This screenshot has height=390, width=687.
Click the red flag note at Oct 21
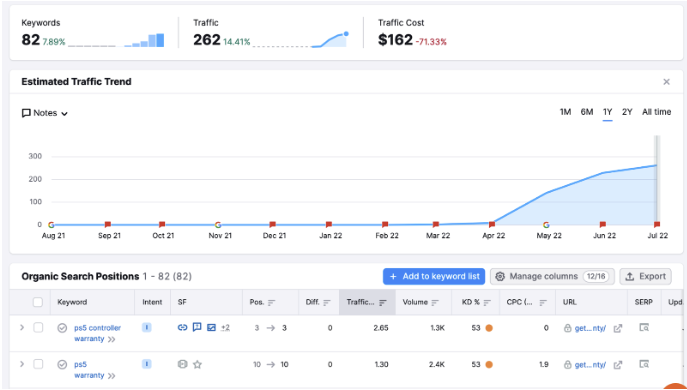[x=162, y=225]
